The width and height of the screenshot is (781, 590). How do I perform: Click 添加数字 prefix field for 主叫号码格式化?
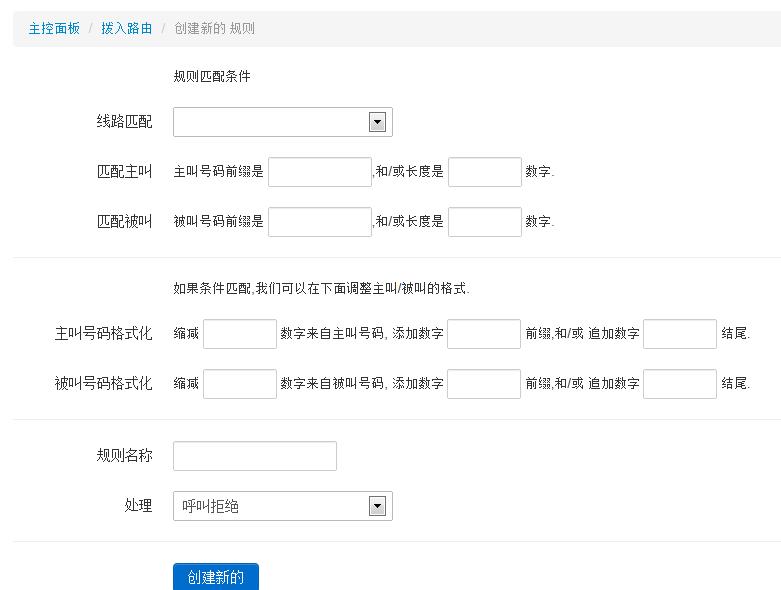click(484, 334)
